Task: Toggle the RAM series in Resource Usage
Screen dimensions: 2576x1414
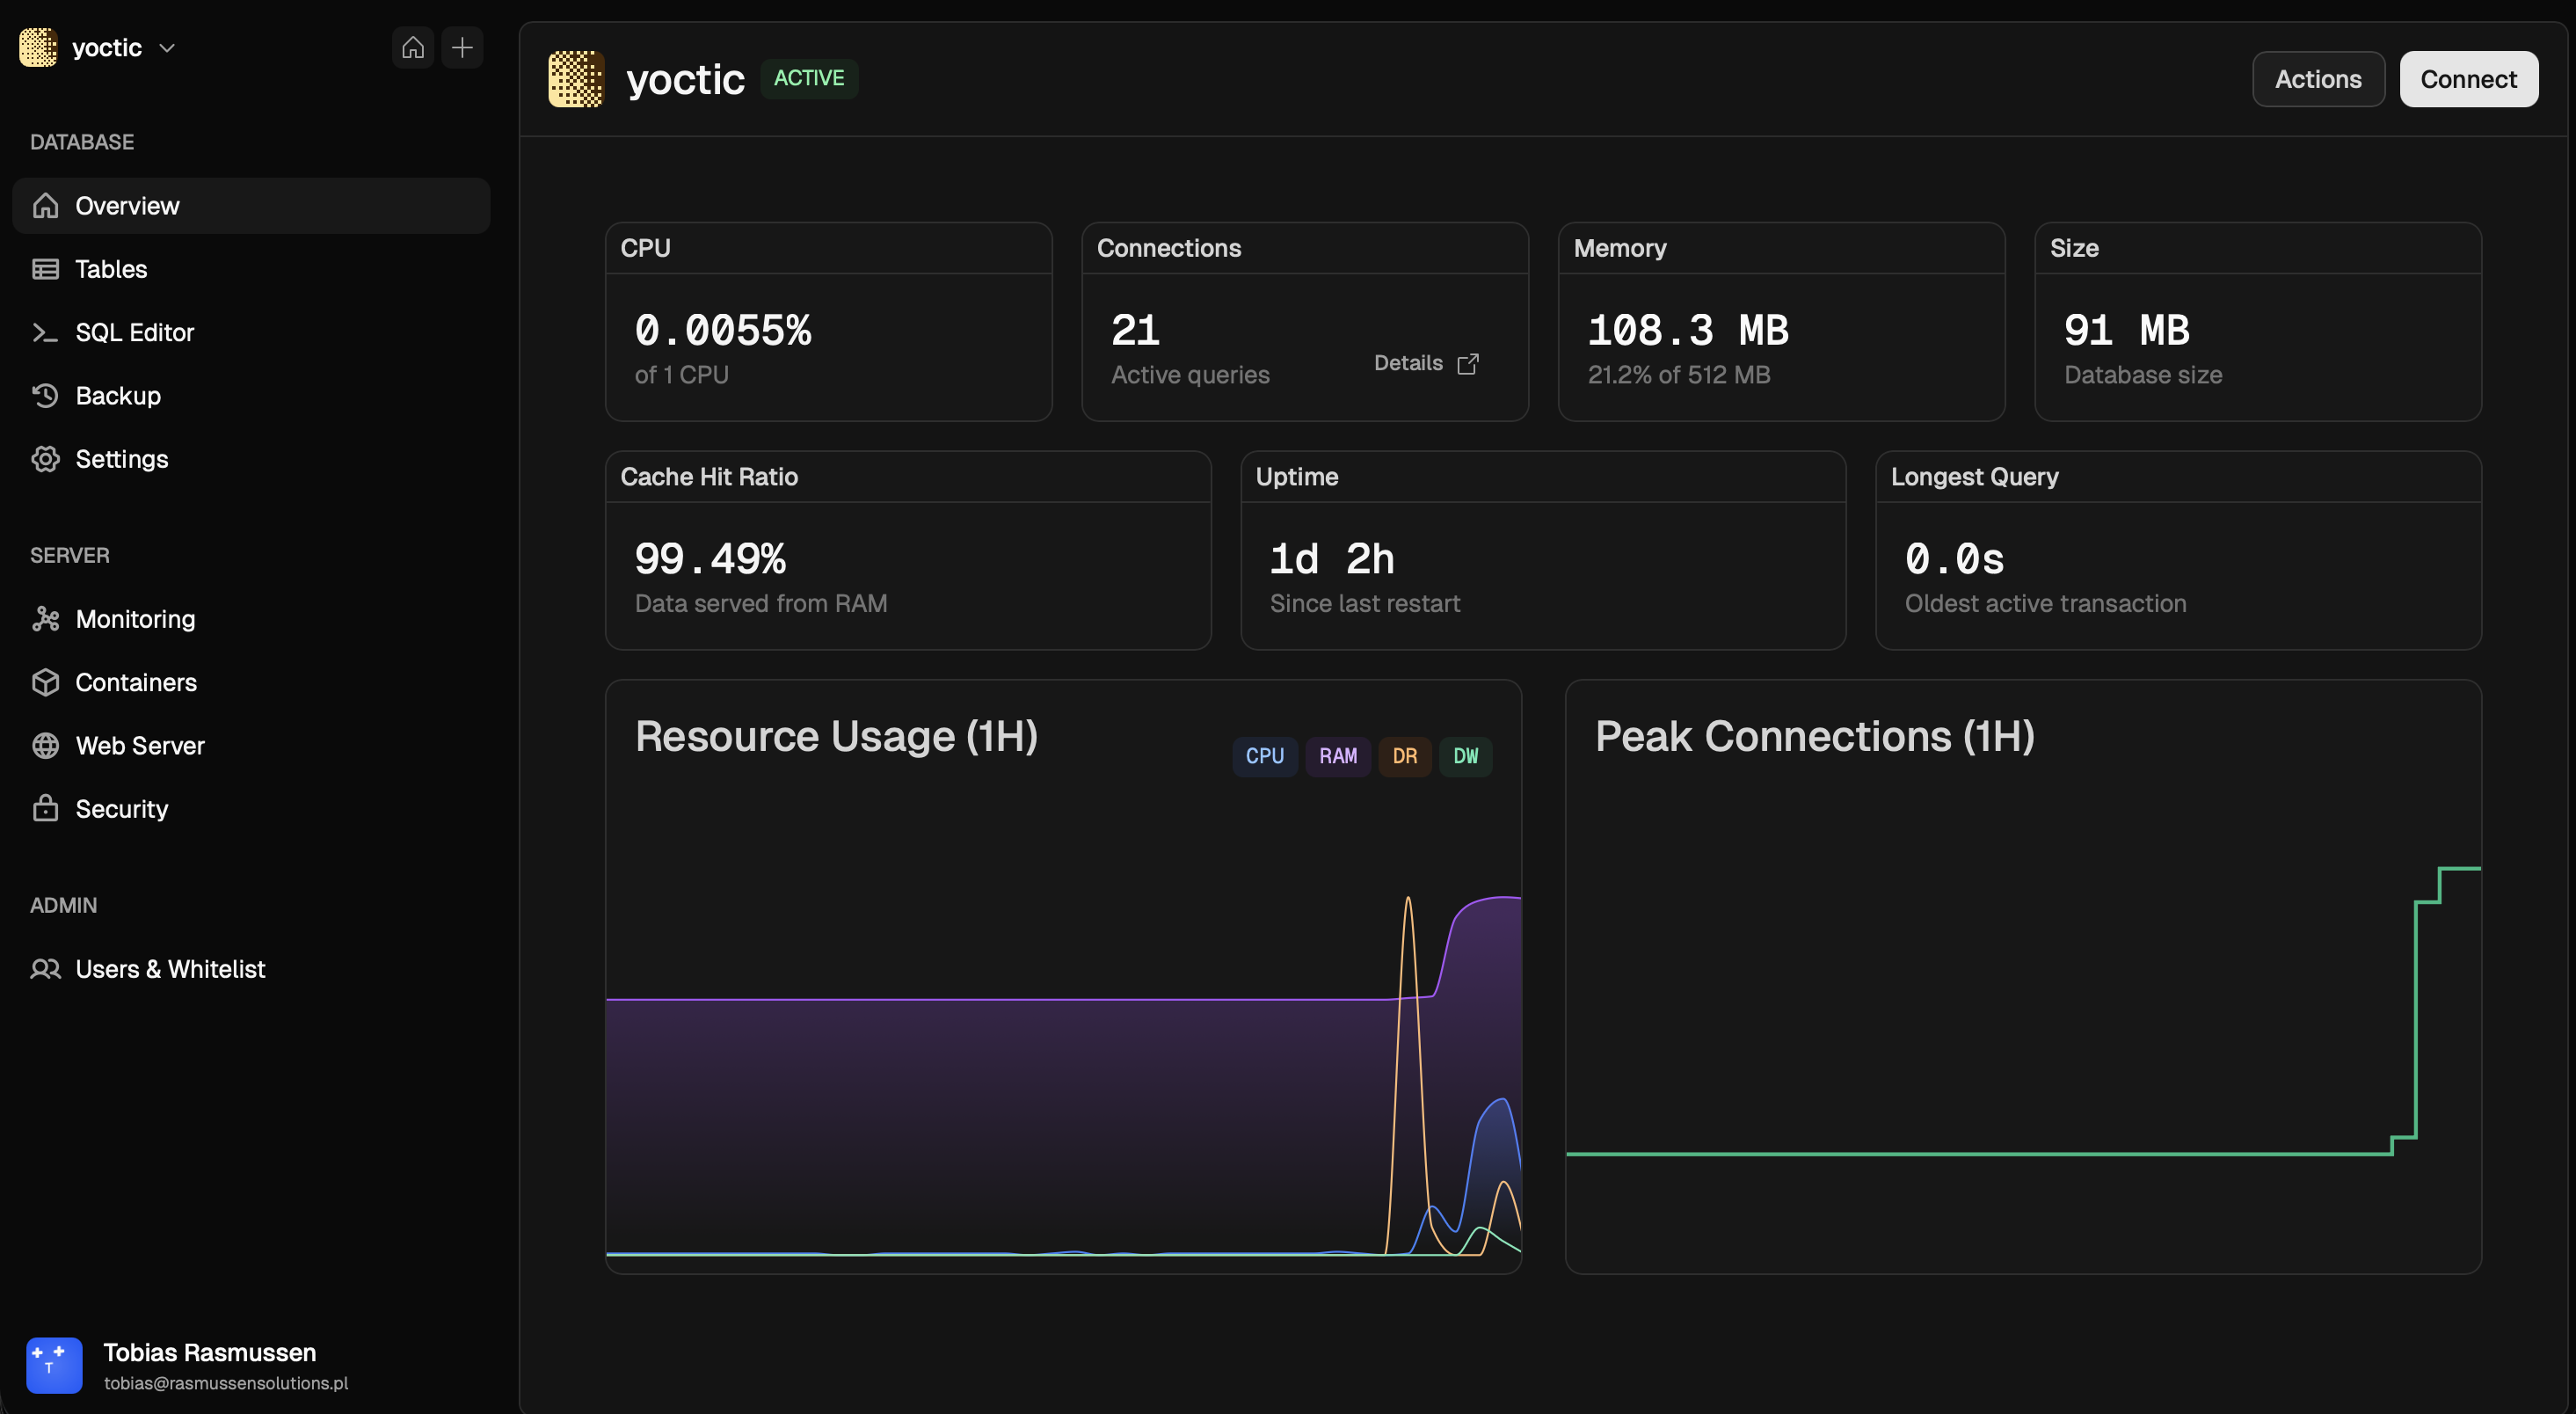Action: pos(1337,756)
